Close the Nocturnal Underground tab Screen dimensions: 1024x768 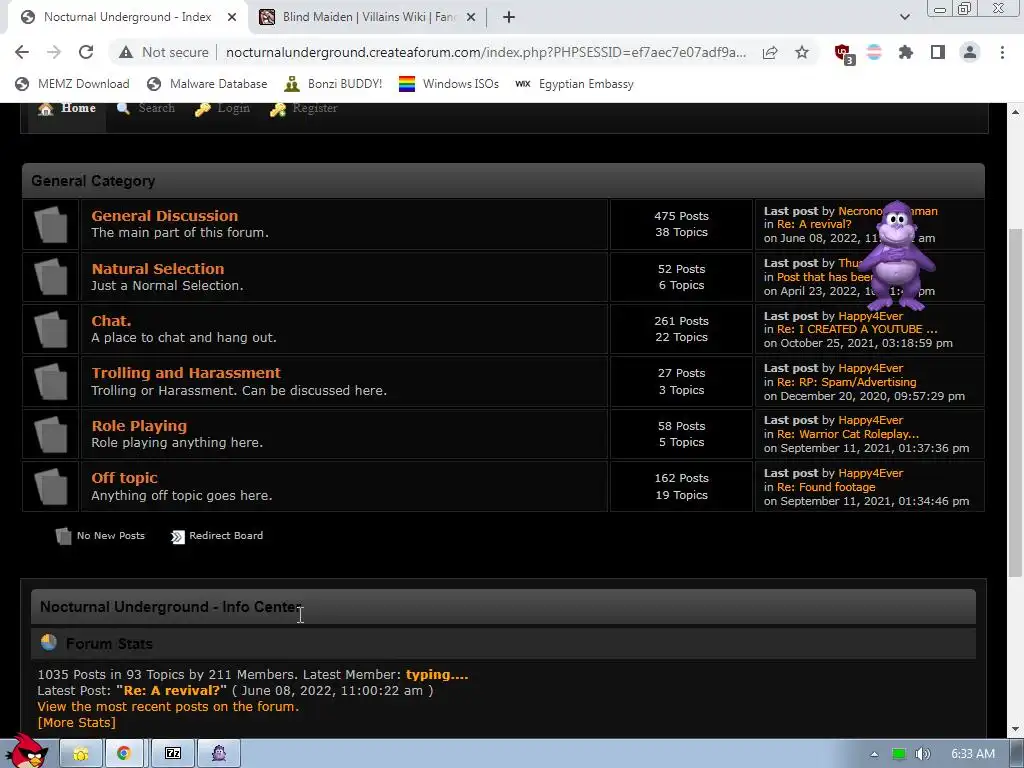[x=232, y=18]
